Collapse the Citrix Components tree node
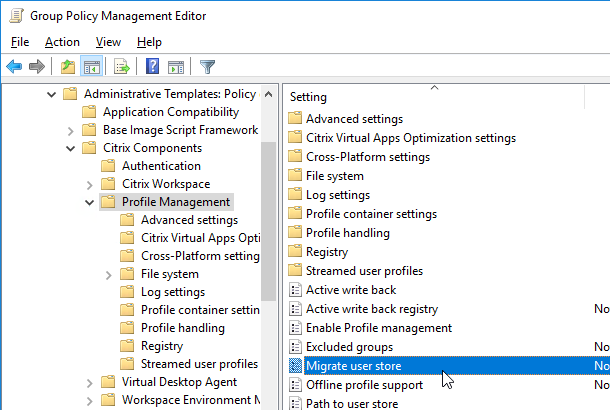 70,148
